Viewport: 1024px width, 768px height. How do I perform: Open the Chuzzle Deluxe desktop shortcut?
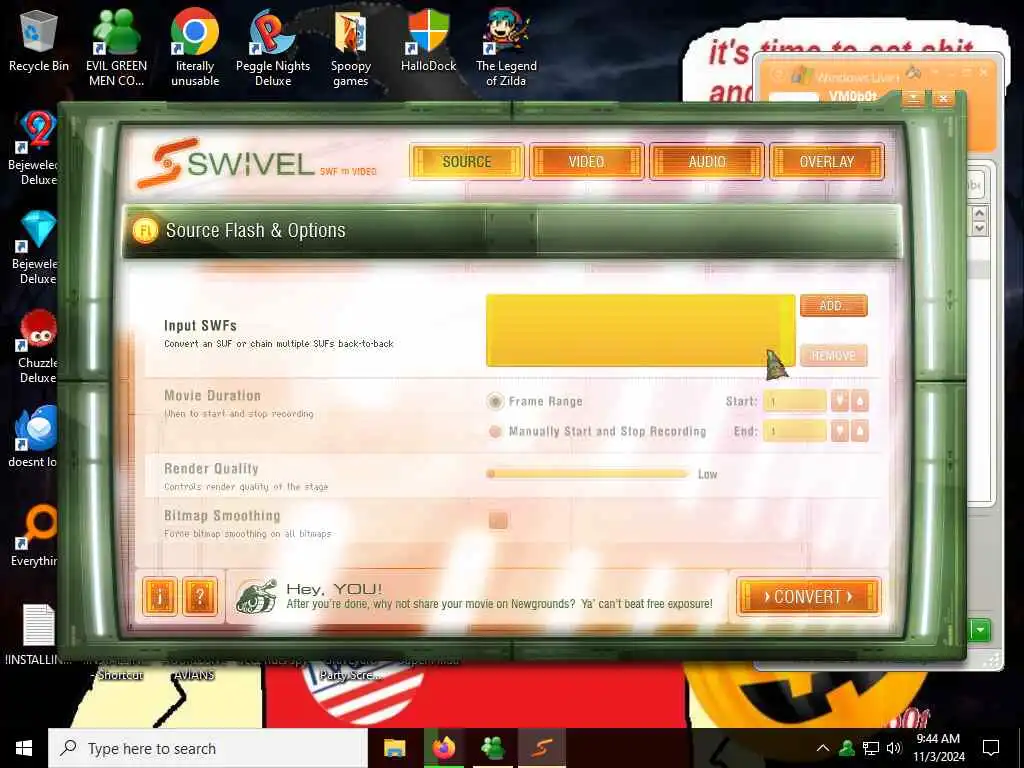click(x=37, y=346)
